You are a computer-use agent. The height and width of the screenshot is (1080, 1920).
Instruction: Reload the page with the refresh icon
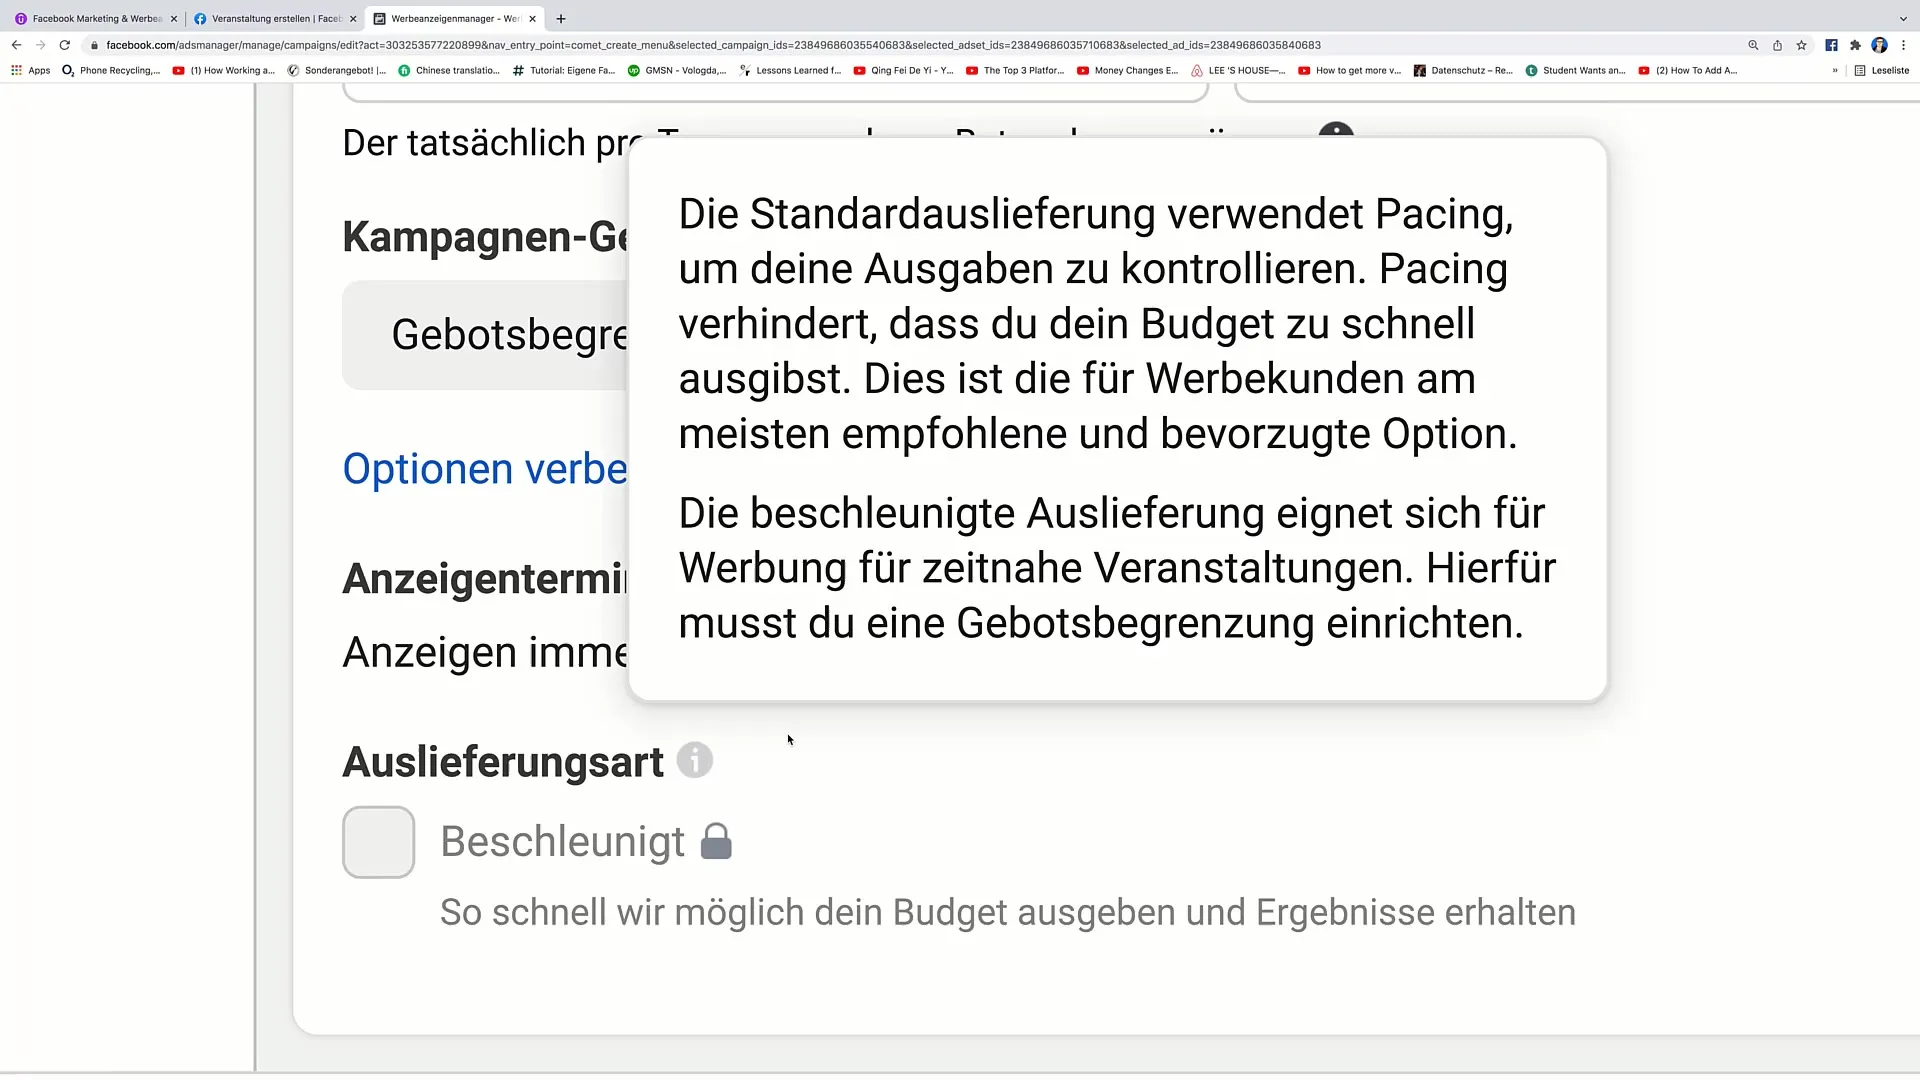pos(65,45)
